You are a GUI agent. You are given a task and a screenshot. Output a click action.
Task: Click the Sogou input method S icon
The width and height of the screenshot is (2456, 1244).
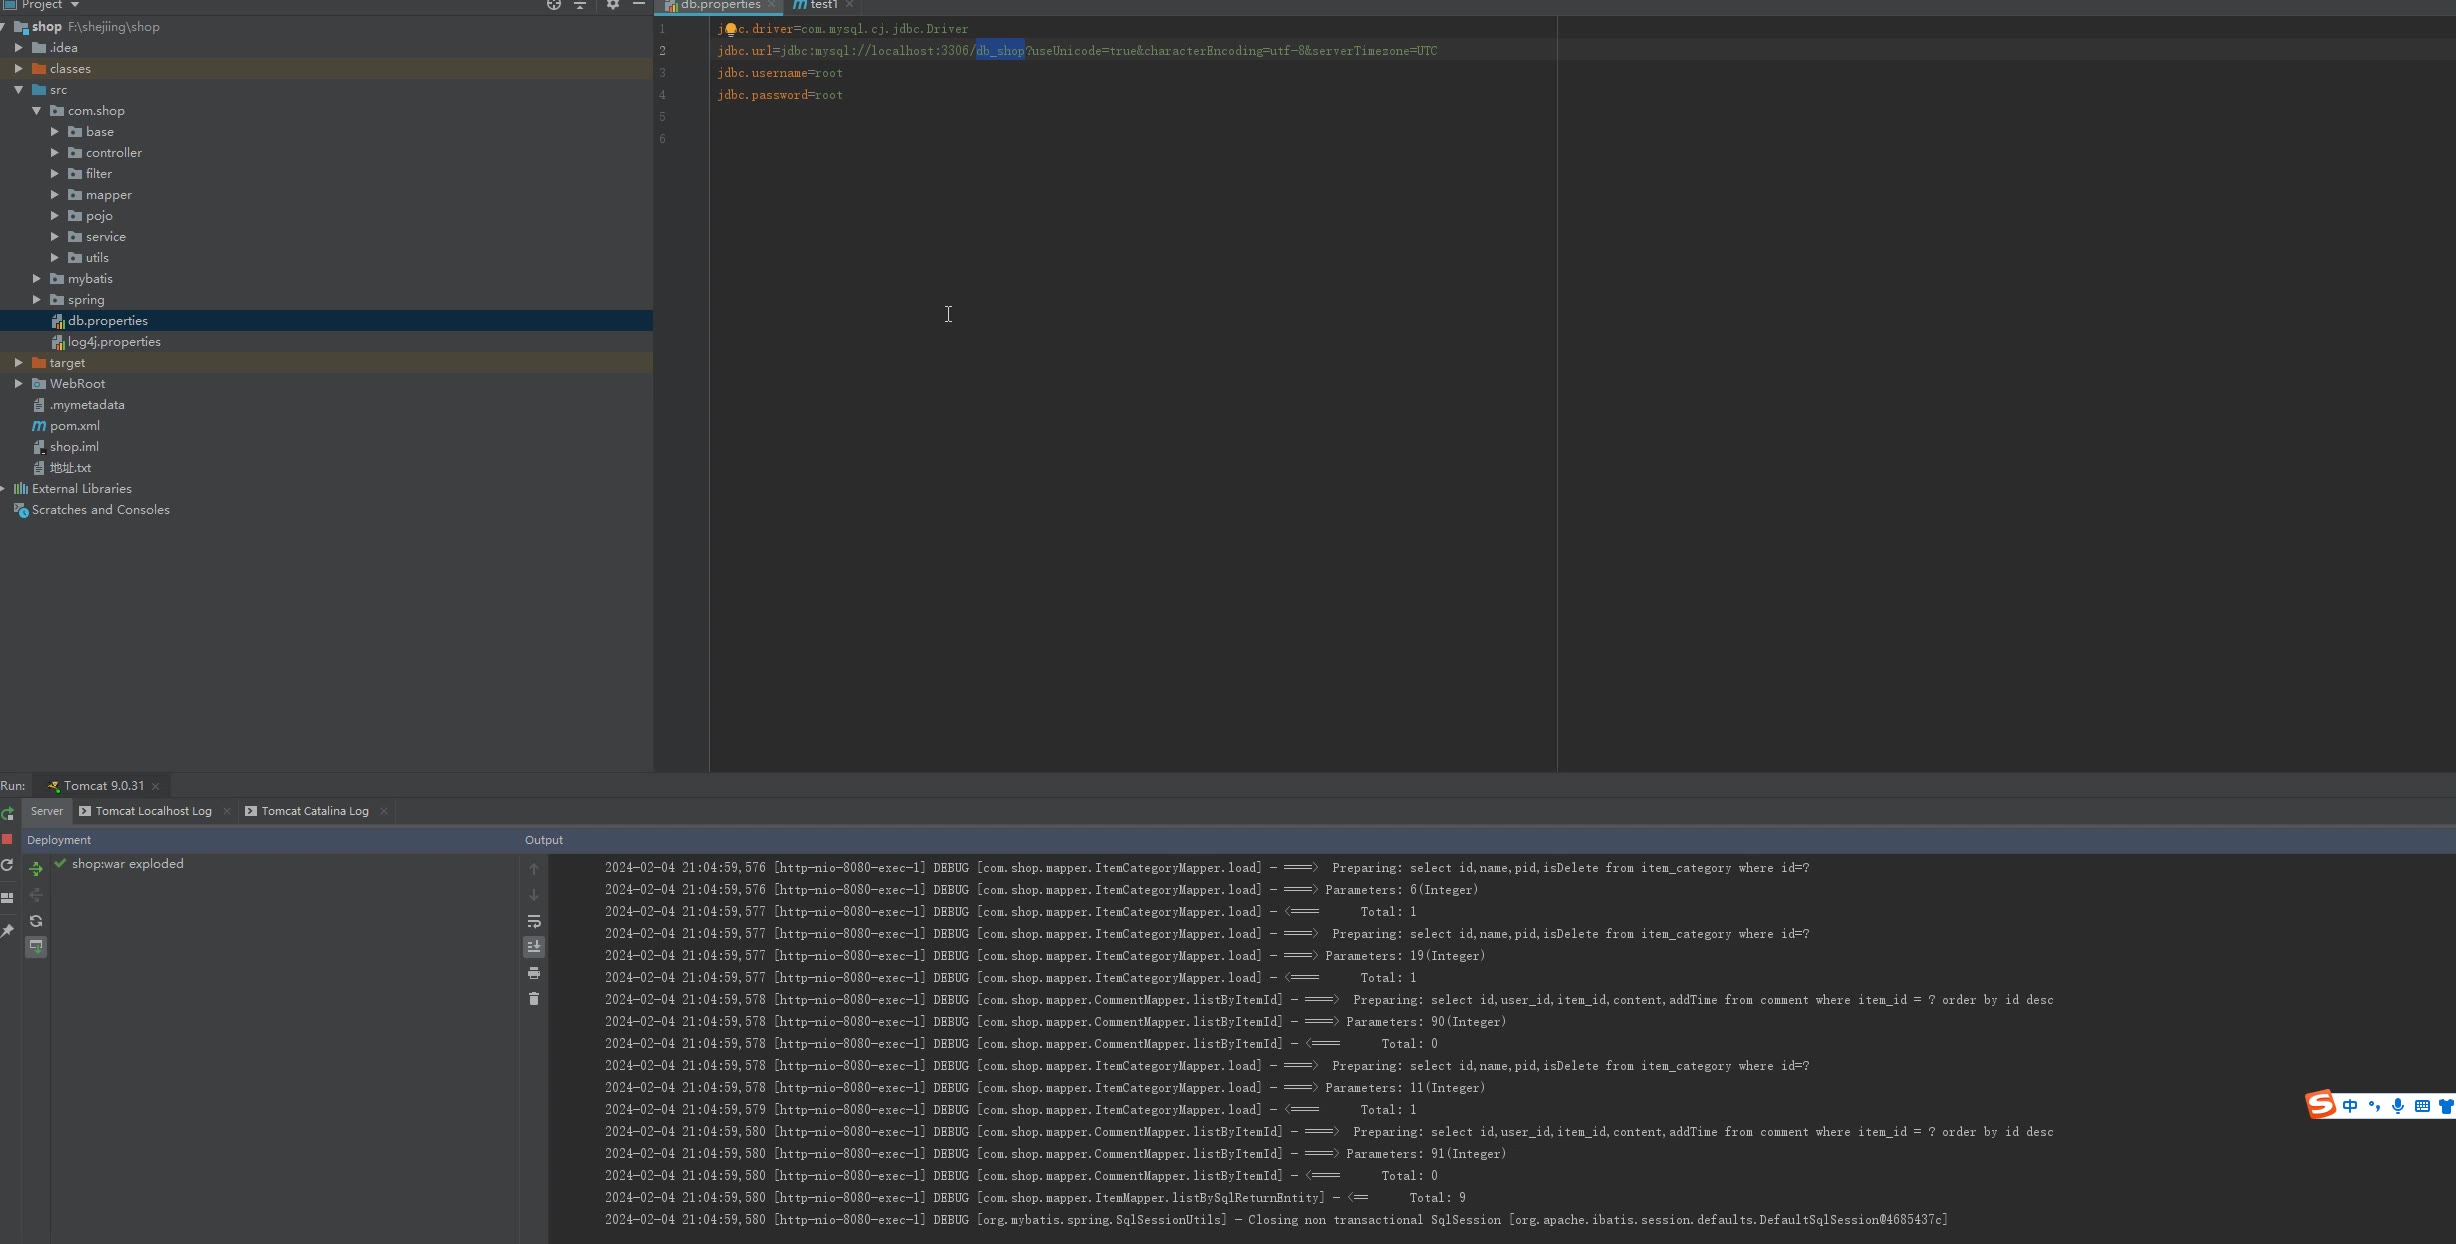click(2321, 1104)
